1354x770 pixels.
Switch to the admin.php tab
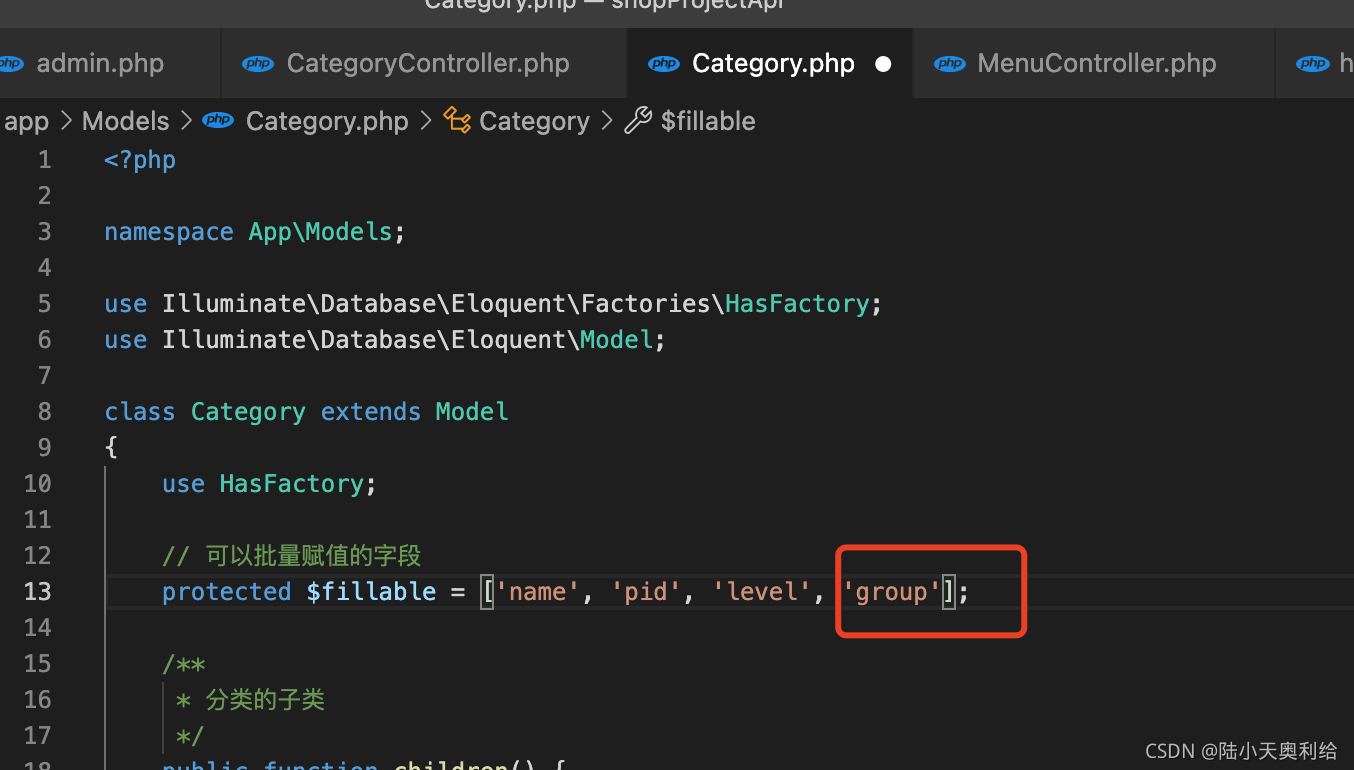click(100, 63)
